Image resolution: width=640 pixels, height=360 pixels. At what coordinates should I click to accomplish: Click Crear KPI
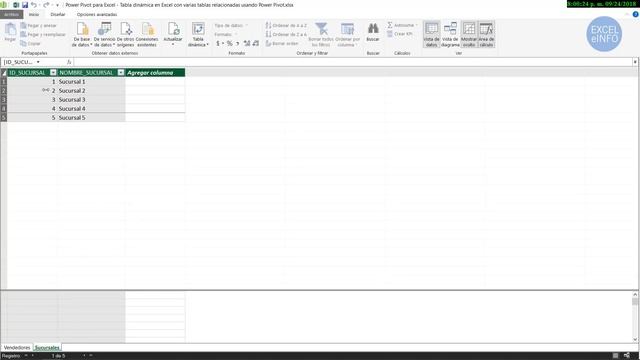tap(400, 34)
